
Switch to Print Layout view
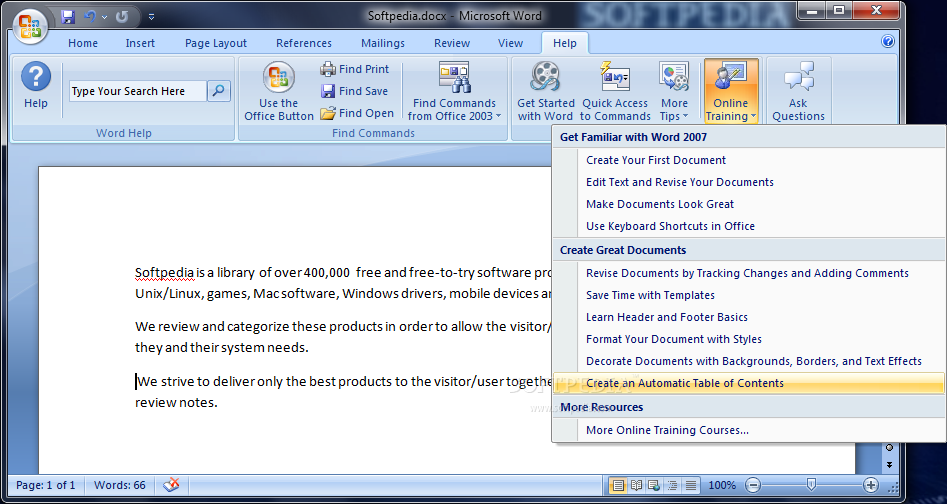617,485
